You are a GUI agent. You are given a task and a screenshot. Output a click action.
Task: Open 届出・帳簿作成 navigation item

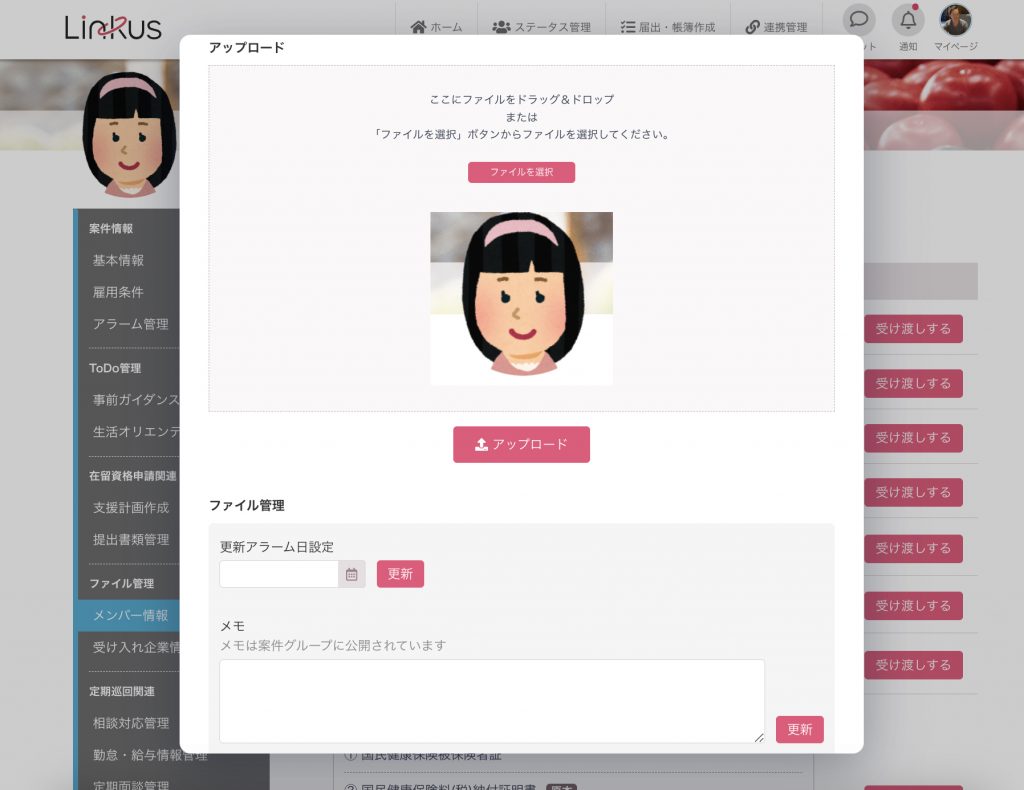[667, 27]
